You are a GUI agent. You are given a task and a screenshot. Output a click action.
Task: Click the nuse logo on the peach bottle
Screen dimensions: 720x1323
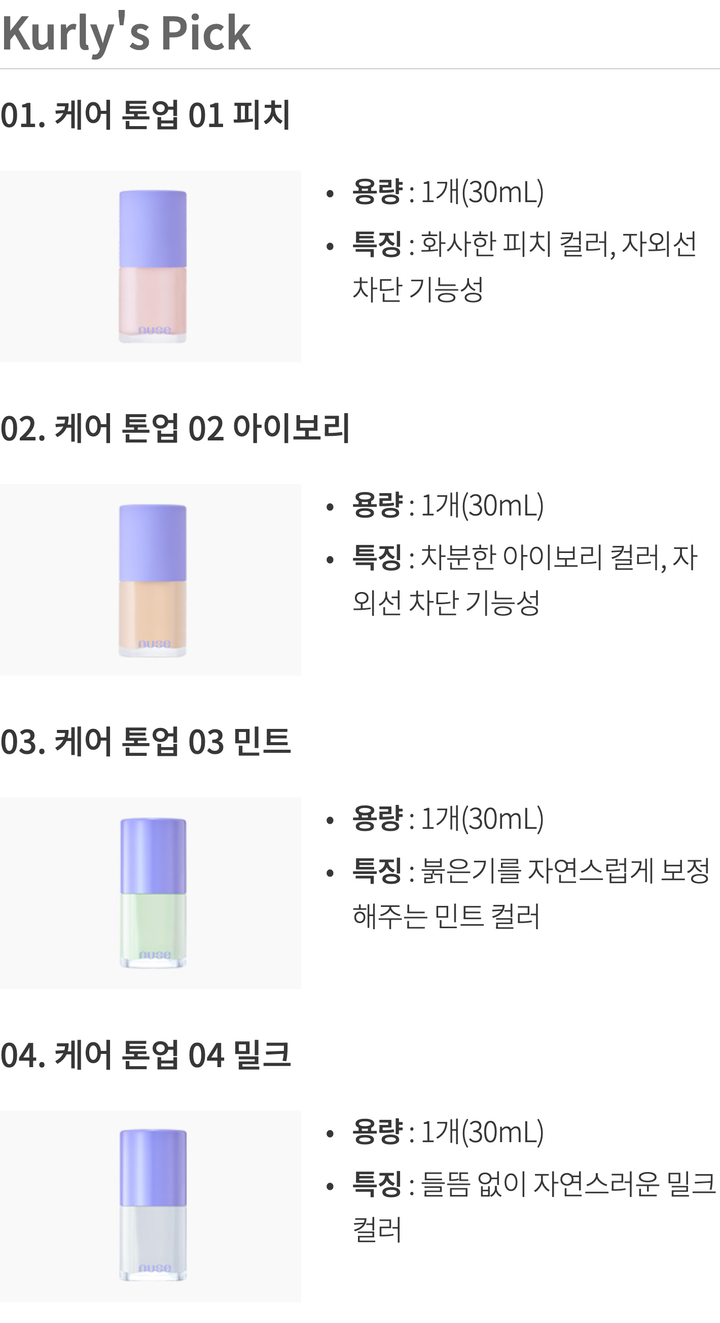[154, 331]
